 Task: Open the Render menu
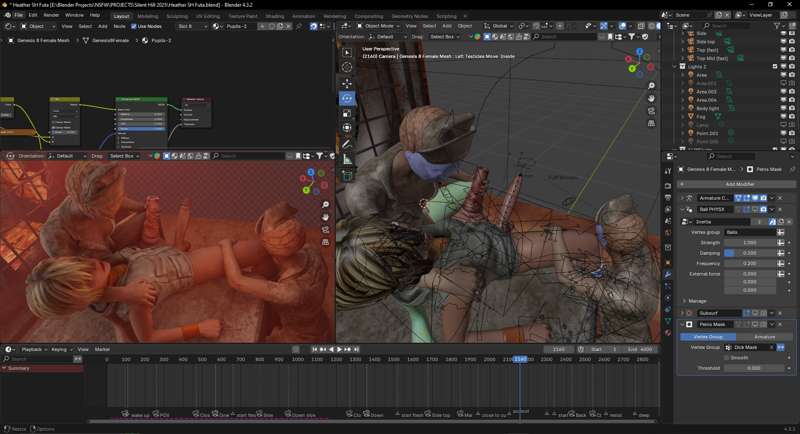(x=51, y=15)
